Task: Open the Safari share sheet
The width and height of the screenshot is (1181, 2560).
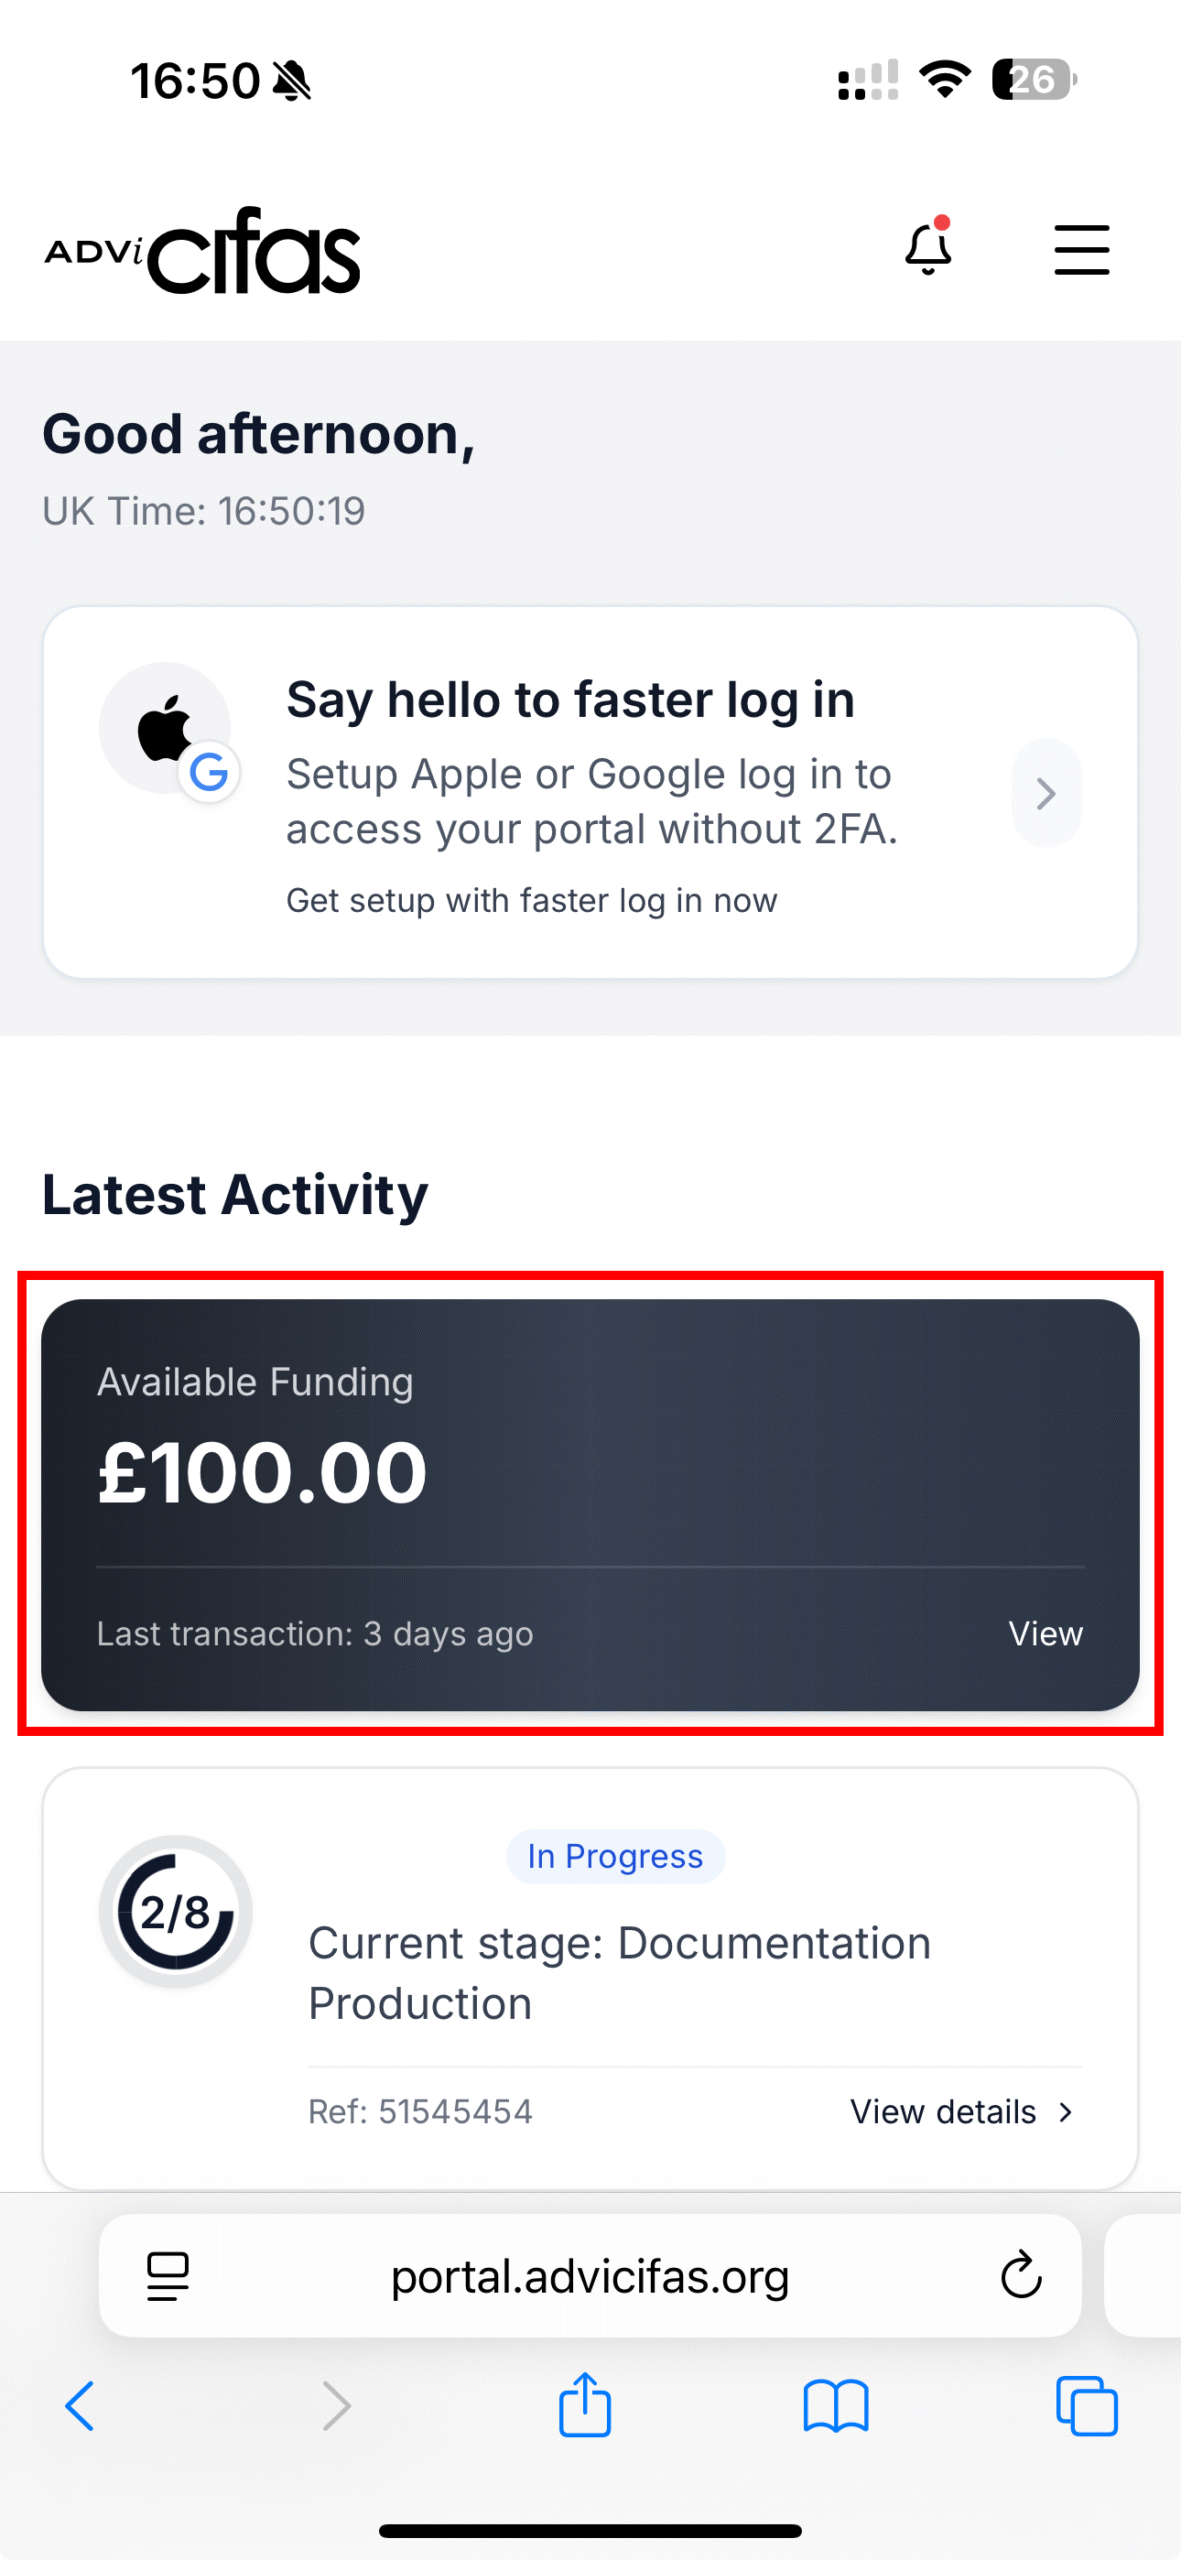Action: click(x=585, y=2403)
